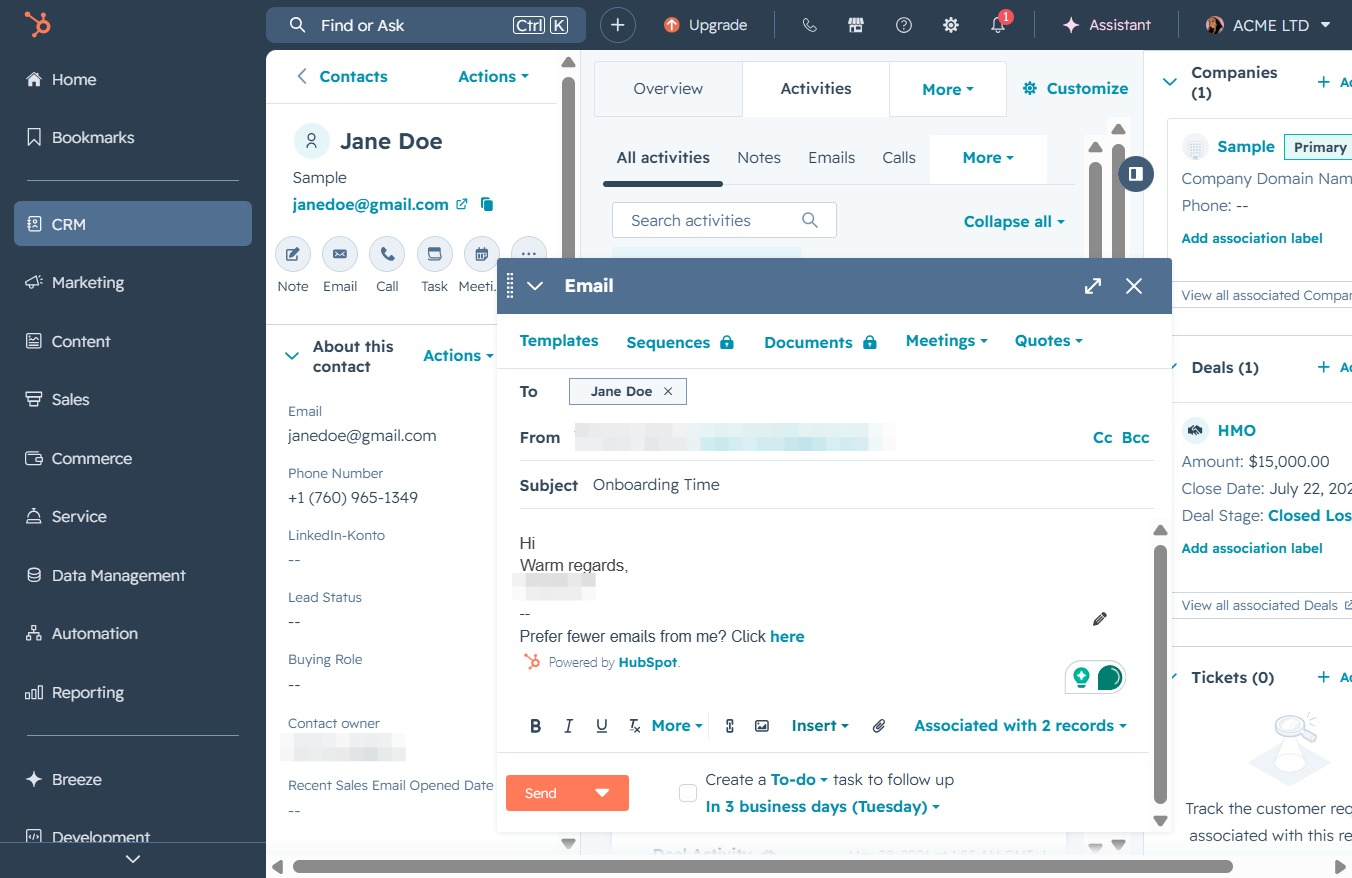The image size is (1352, 878).
Task: Apply bold formatting in the email
Action: click(535, 726)
